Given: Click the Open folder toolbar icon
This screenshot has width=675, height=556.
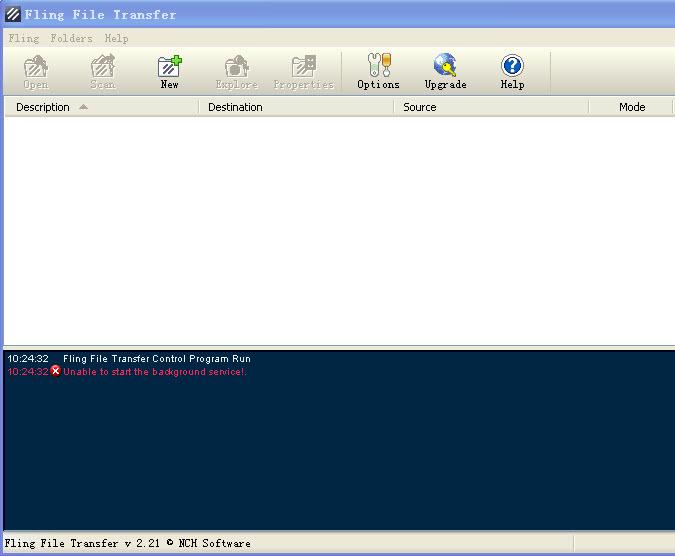Looking at the screenshot, I should (36, 71).
